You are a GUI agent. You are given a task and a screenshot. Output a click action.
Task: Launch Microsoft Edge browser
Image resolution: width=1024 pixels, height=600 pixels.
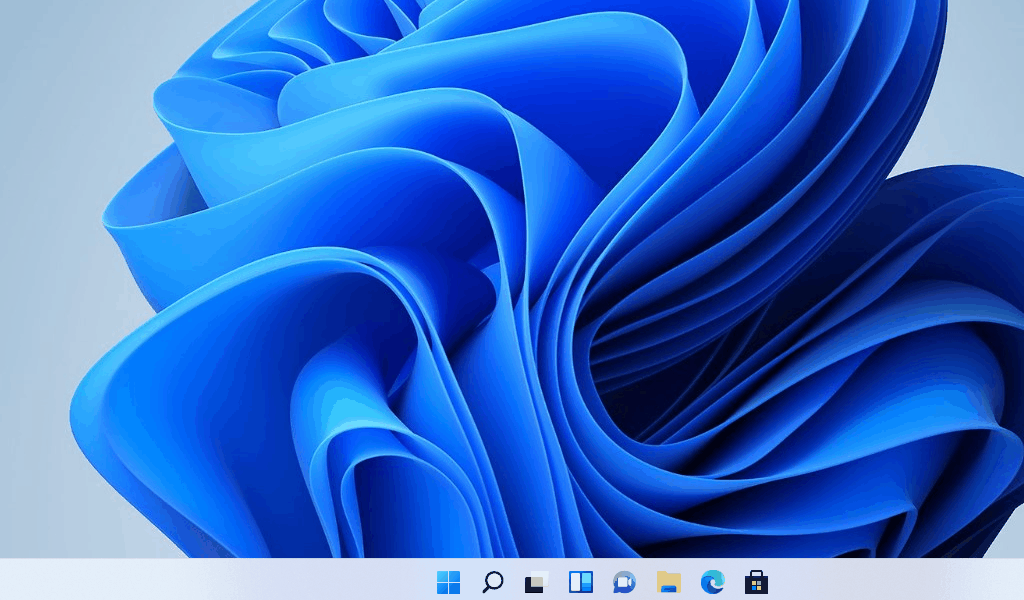tap(712, 582)
